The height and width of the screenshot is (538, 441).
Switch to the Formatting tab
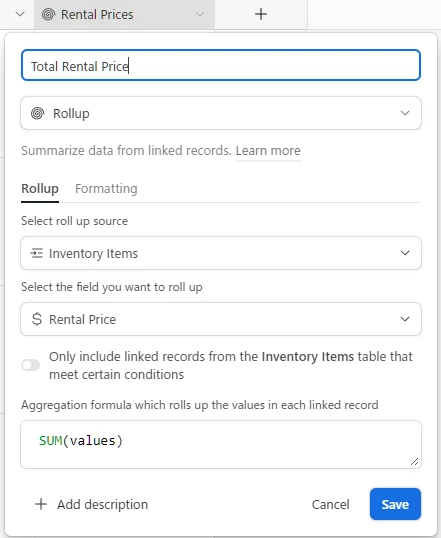point(106,189)
